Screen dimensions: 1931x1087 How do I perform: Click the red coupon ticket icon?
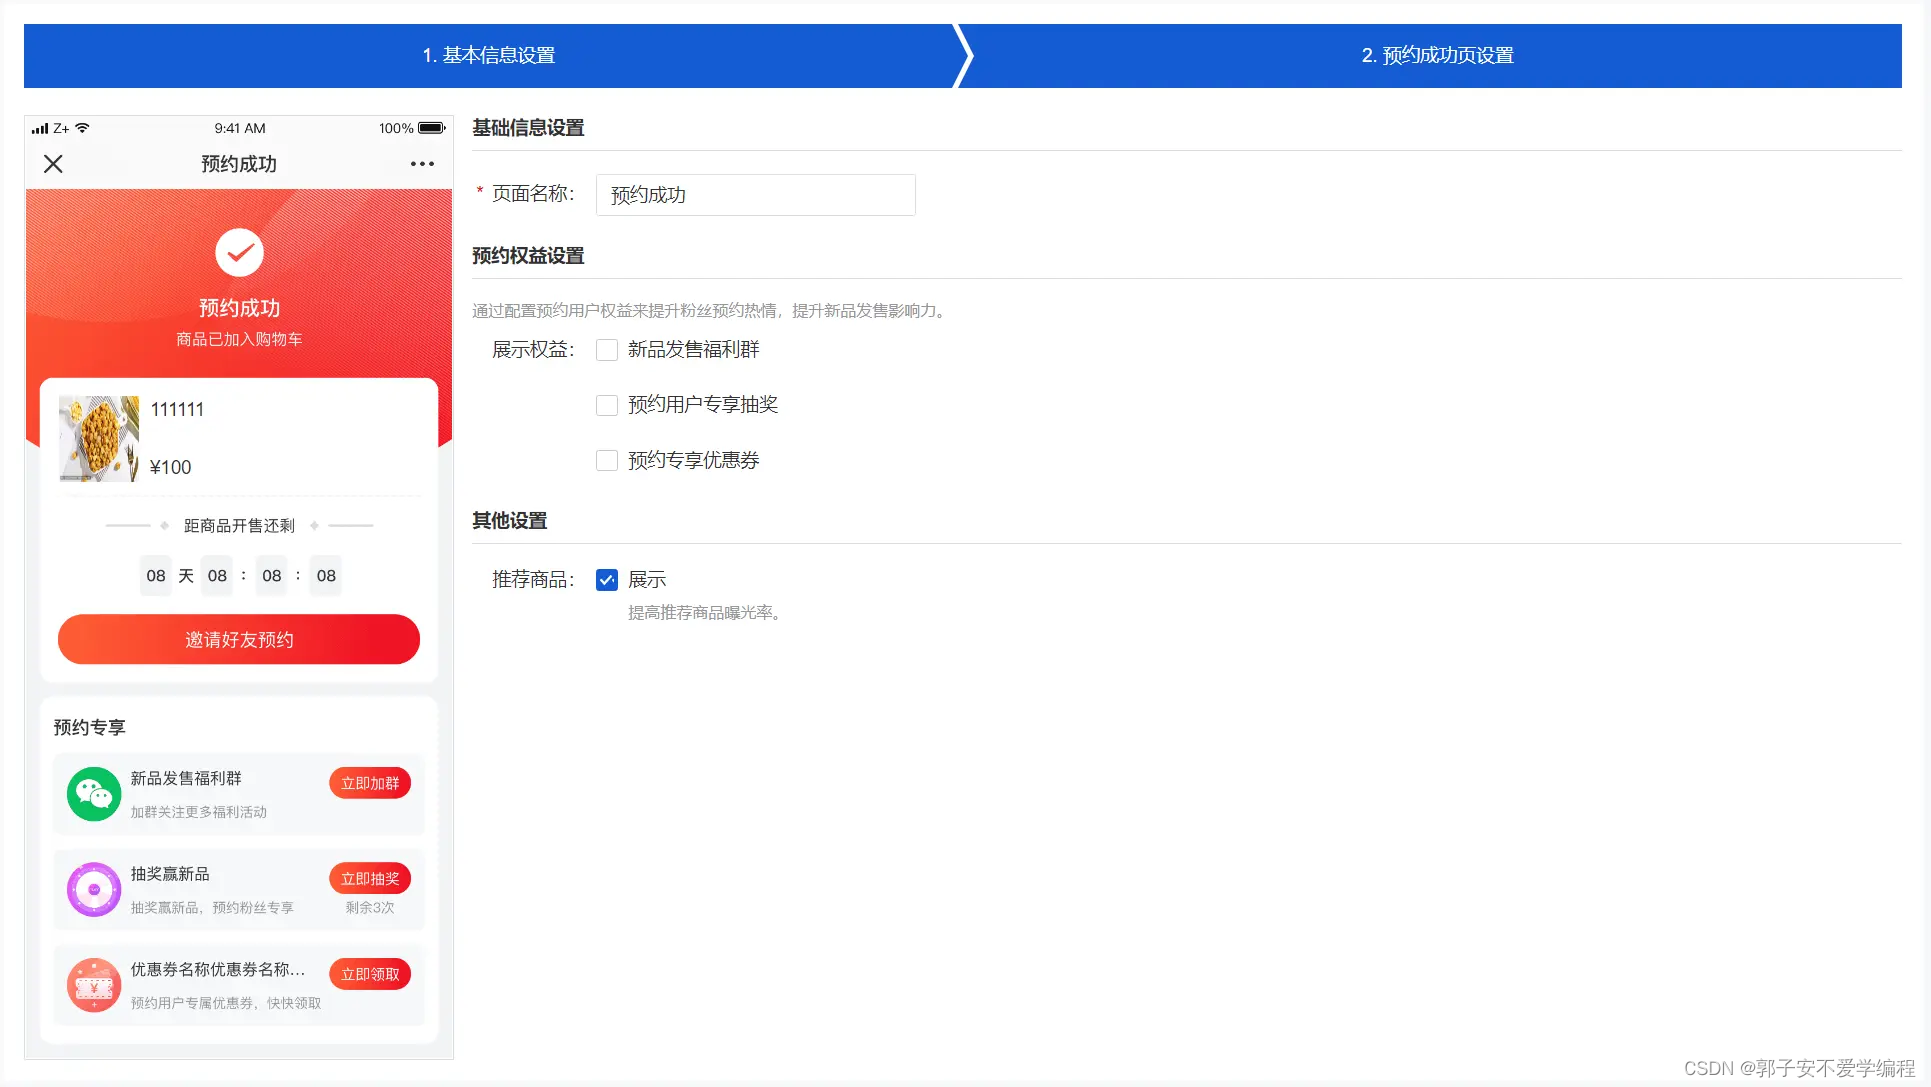94,985
